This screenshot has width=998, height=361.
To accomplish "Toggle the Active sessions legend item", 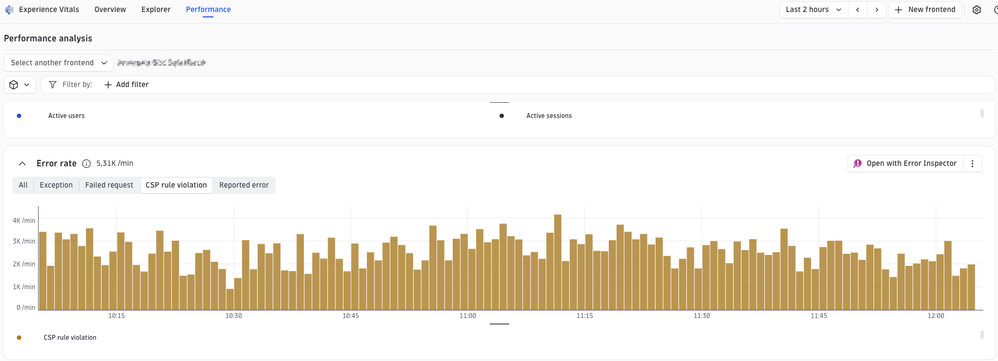I will coord(549,116).
